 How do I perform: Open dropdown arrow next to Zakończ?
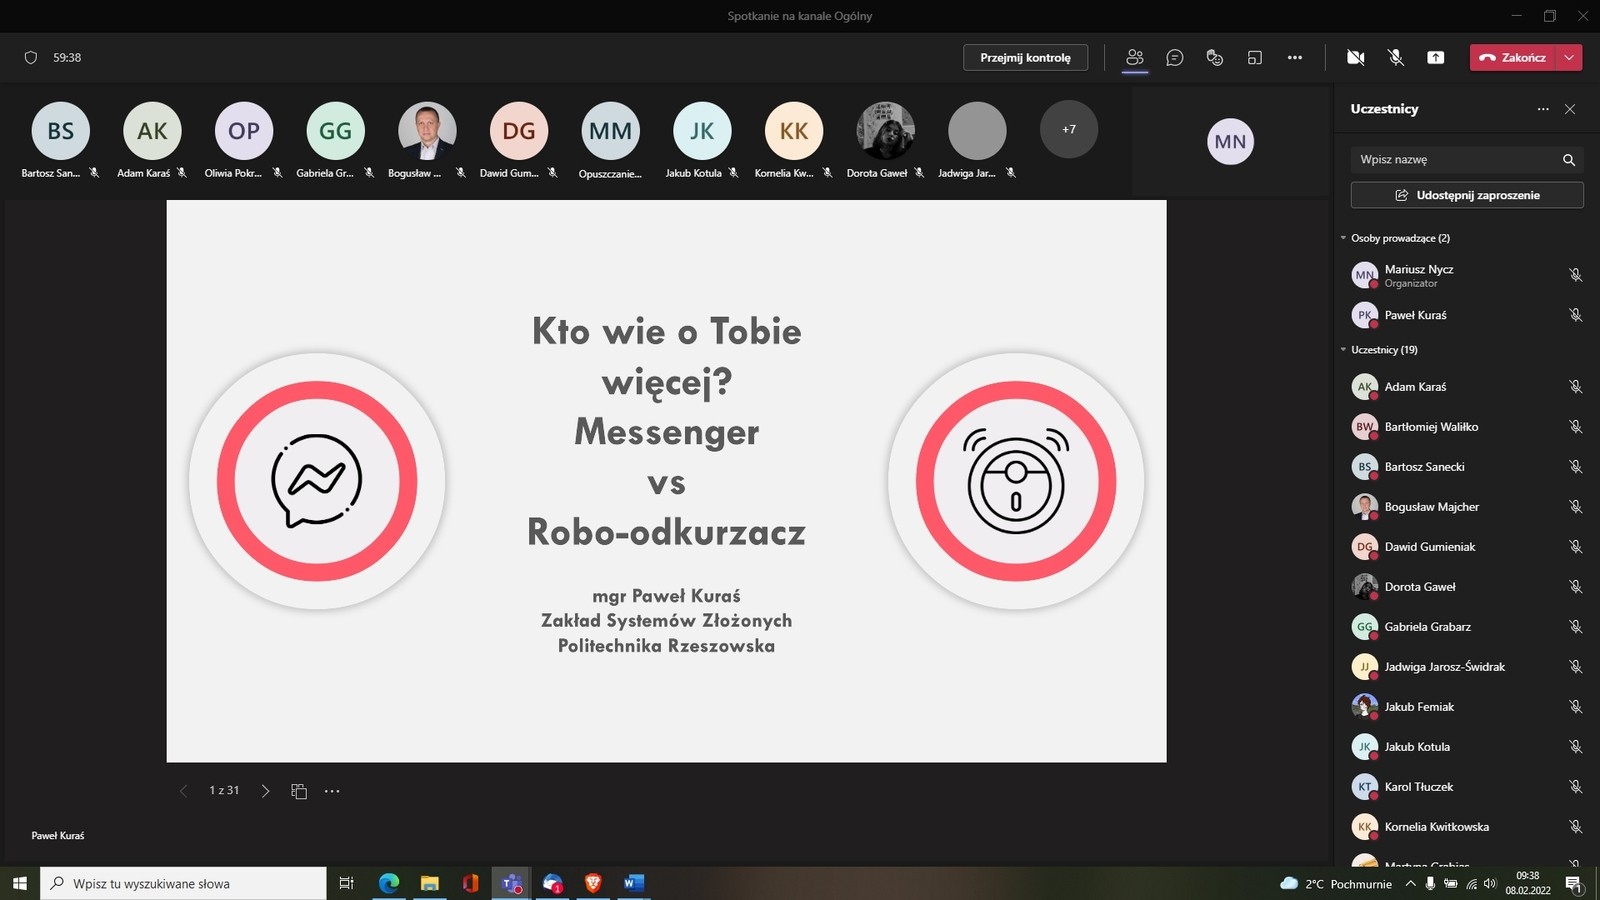click(1569, 58)
